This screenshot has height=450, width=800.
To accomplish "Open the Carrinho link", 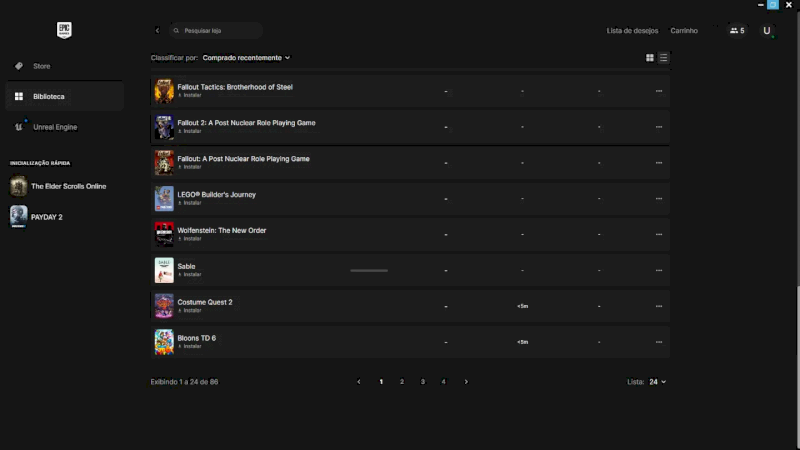I will 684,31.
